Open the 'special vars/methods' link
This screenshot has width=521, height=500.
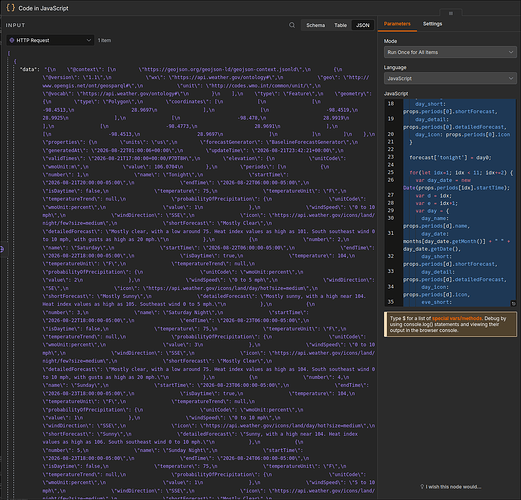(x=457, y=318)
